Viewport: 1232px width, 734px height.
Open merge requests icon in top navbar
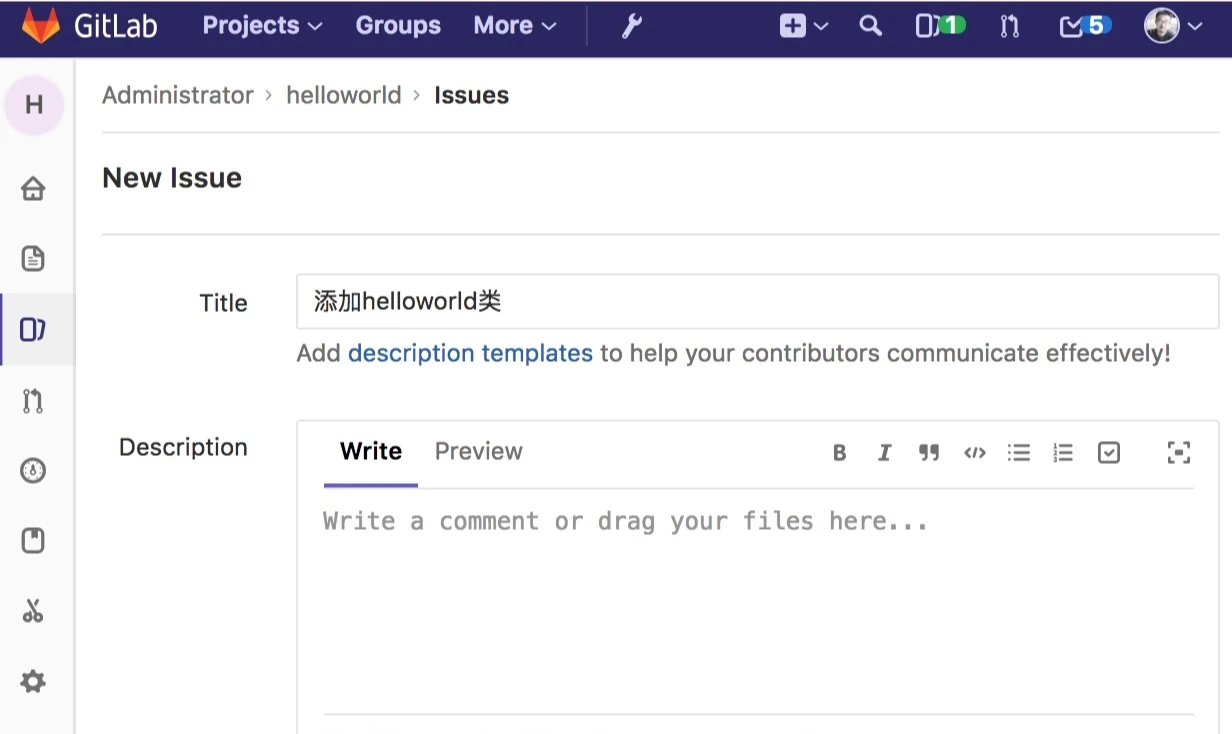(1009, 26)
